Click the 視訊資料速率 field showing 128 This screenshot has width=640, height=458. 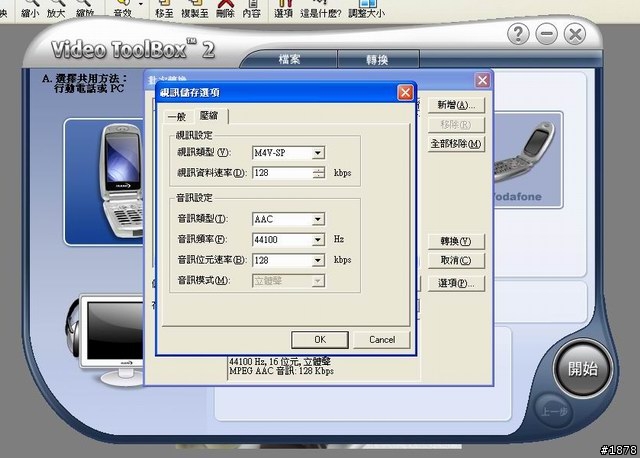[x=282, y=173]
